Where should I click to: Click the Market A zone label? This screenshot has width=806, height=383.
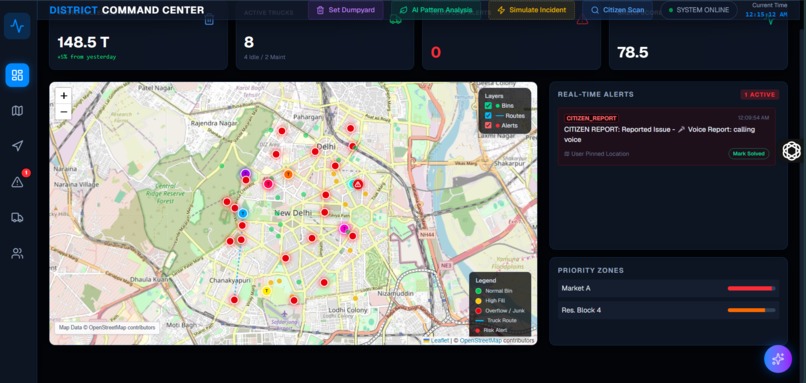pyautogui.click(x=576, y=288)
